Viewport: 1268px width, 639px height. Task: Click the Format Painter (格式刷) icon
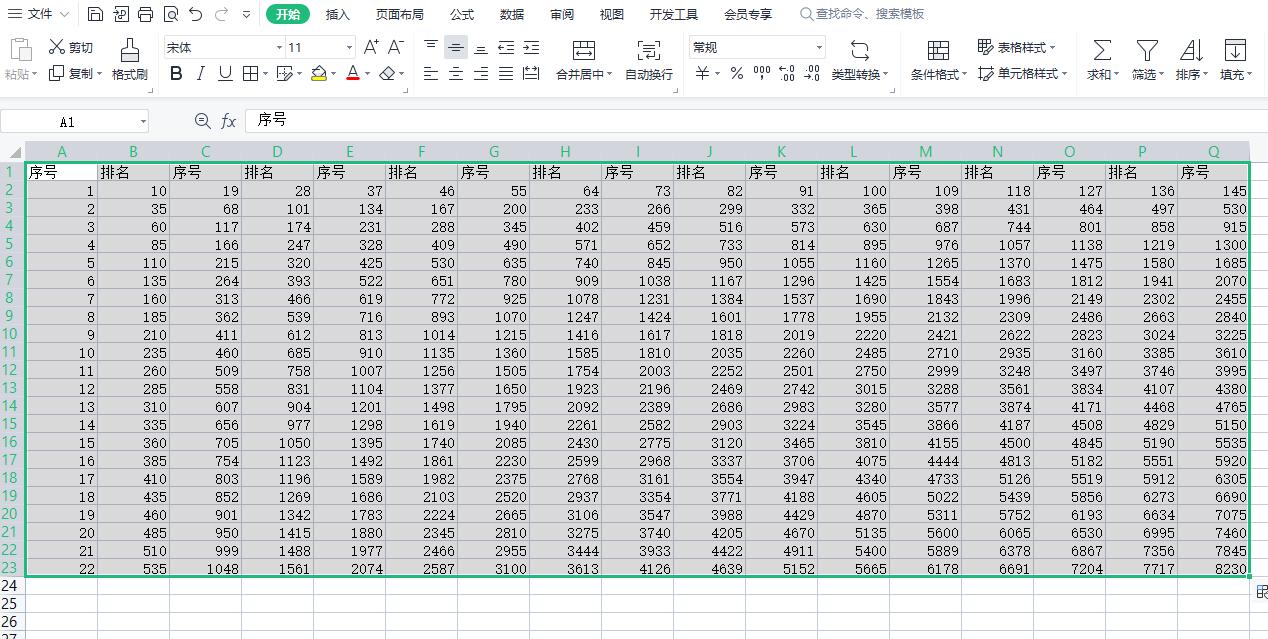click(129, 50)
